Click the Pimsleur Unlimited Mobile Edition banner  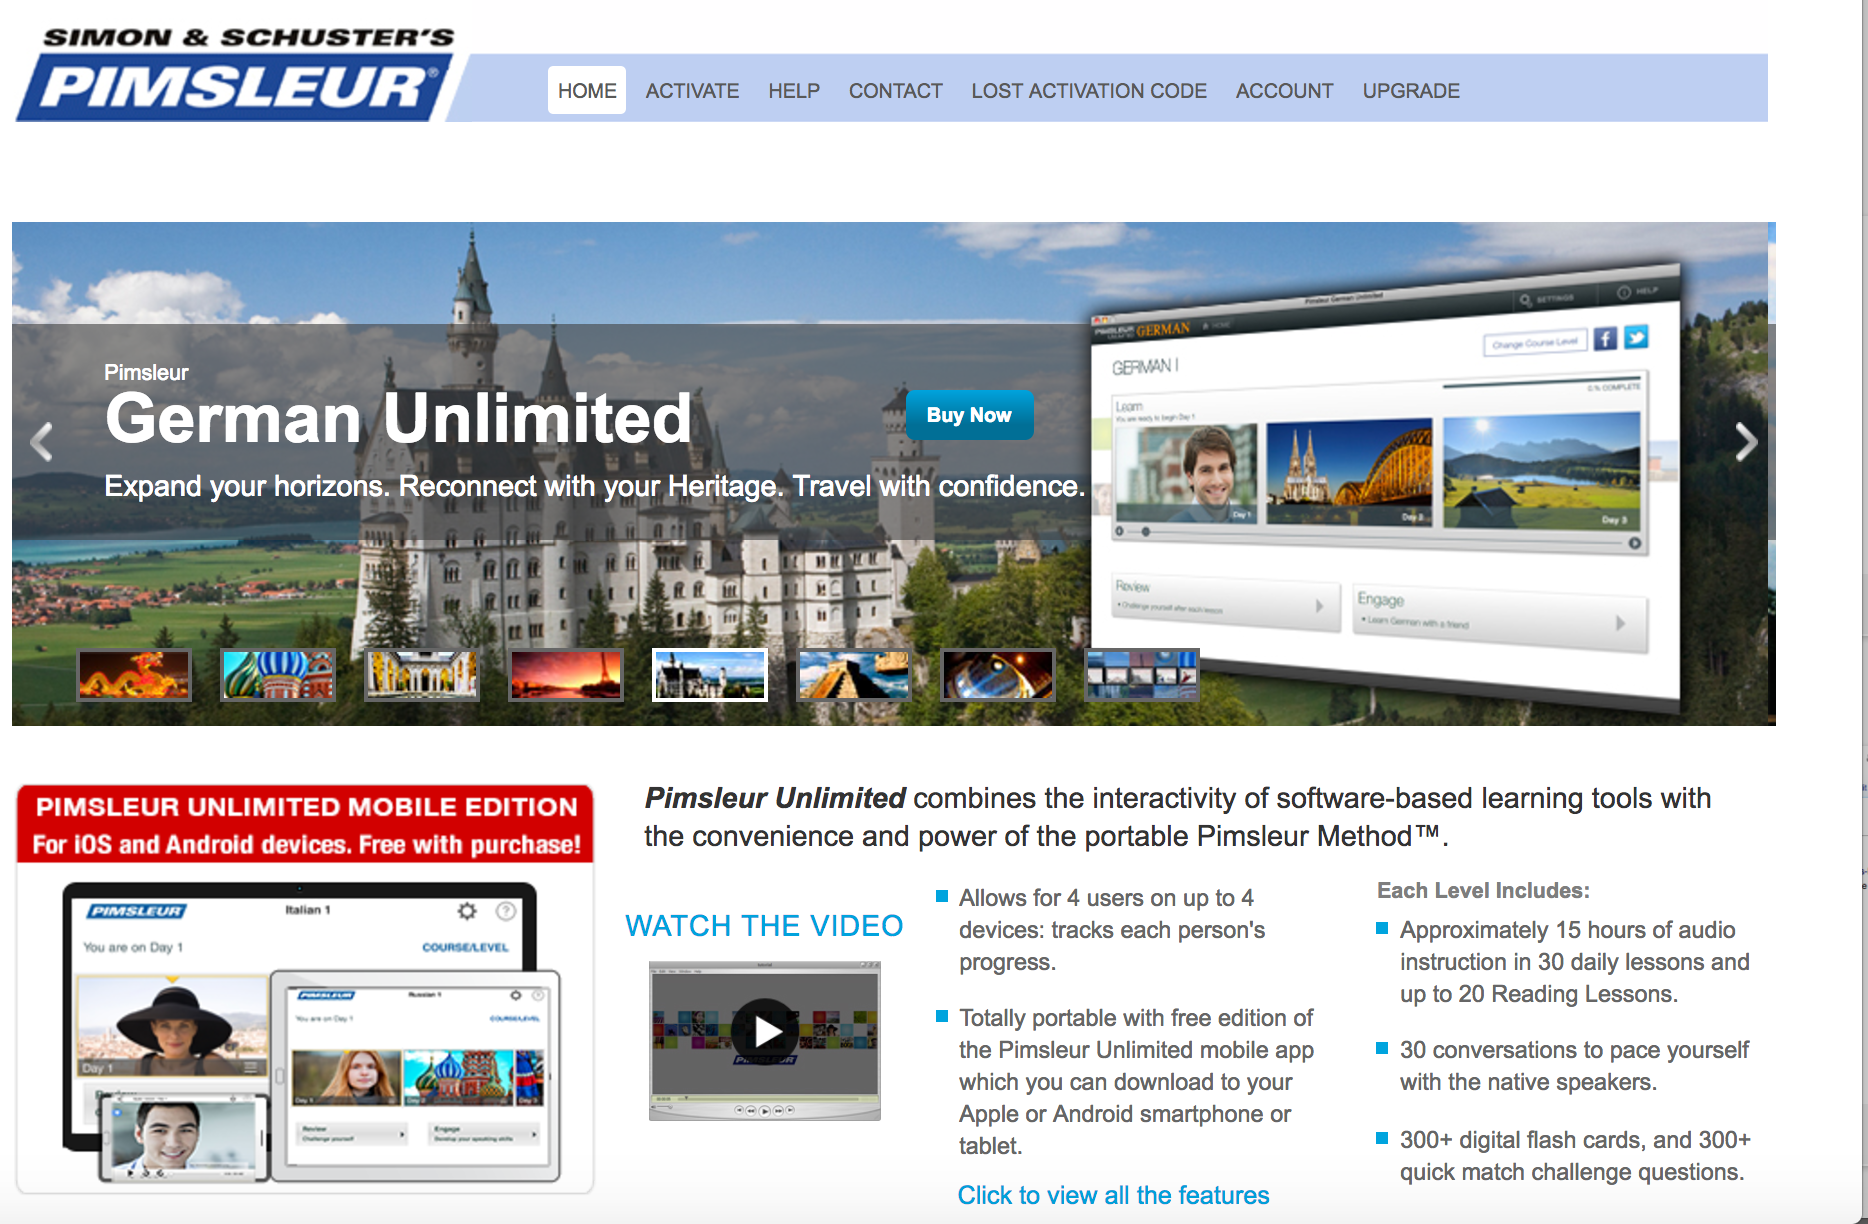305,824
